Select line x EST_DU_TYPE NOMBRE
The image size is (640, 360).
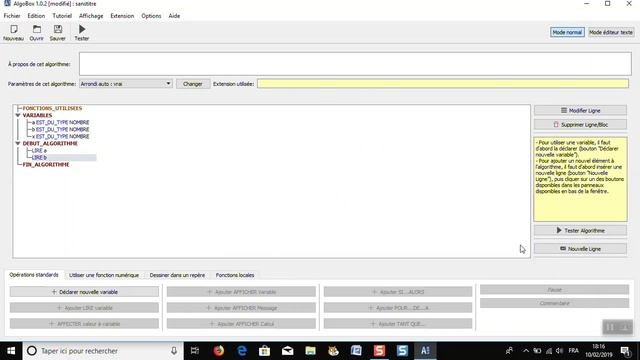[60, 136]
